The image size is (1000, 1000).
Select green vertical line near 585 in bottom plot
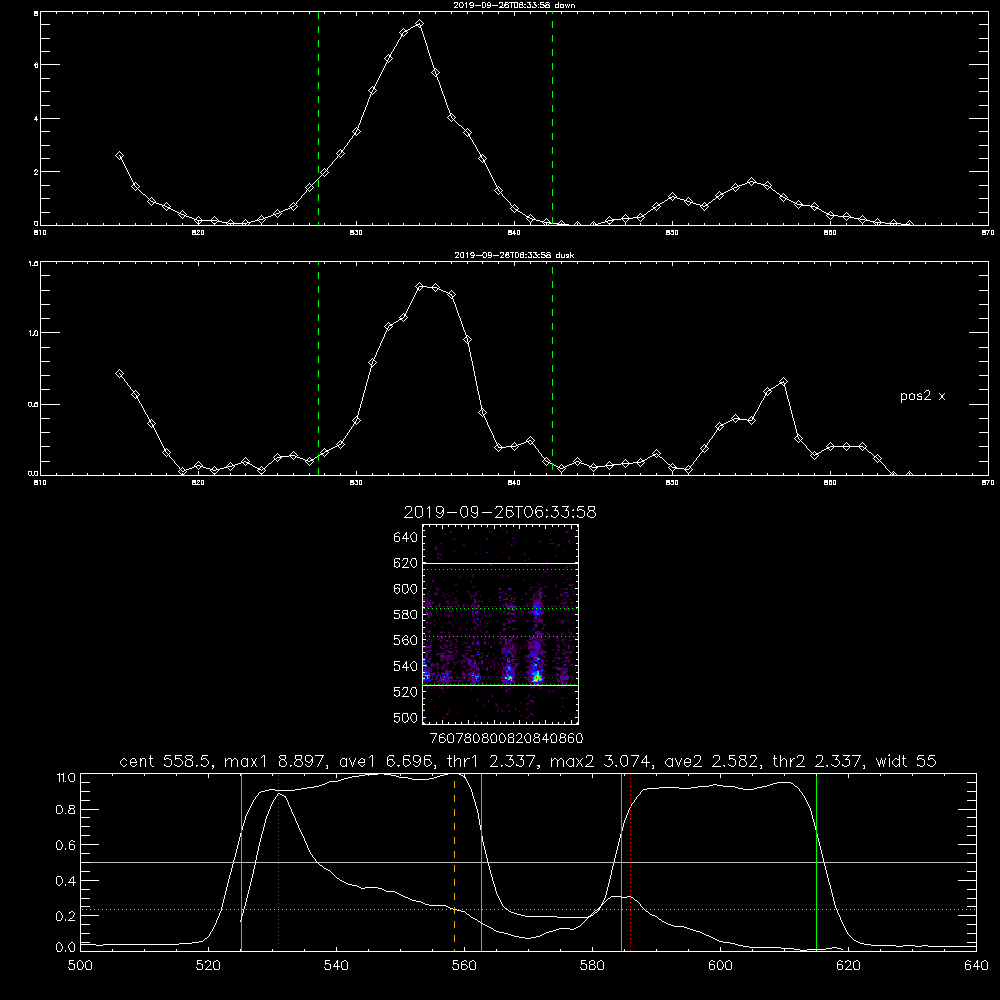pyautogui.click(x=621, y=861)
